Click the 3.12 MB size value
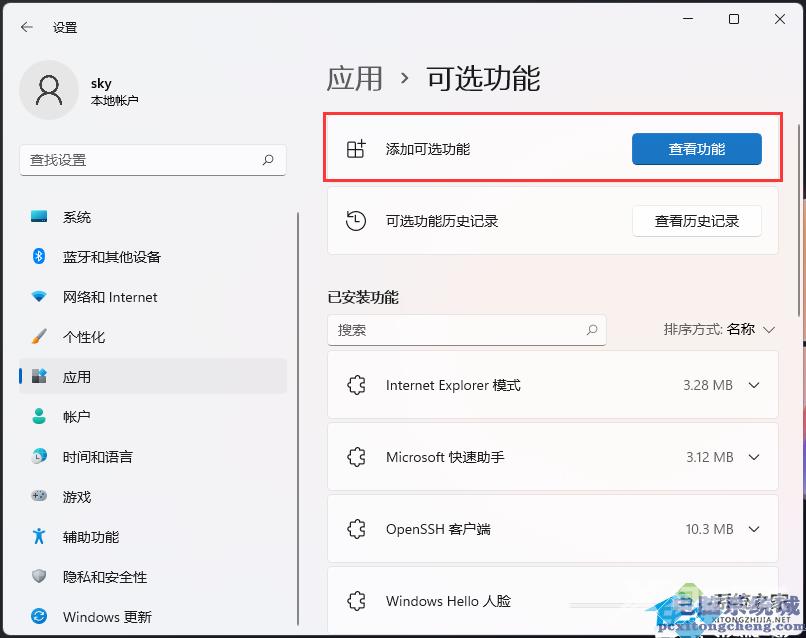 tap(709, 457)
